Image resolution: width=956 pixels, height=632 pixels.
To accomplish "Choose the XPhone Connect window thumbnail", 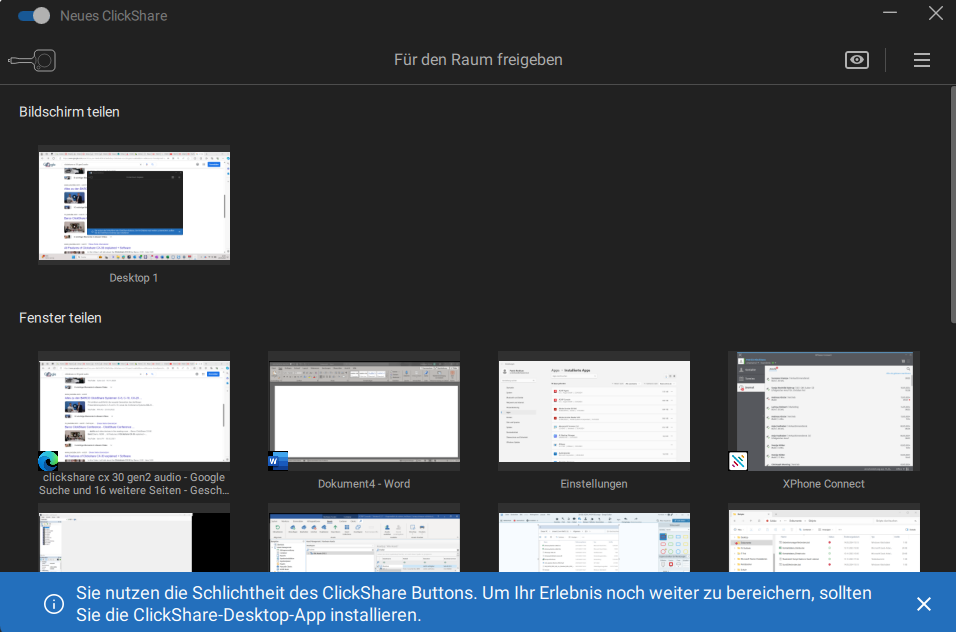I will [823, 410].
